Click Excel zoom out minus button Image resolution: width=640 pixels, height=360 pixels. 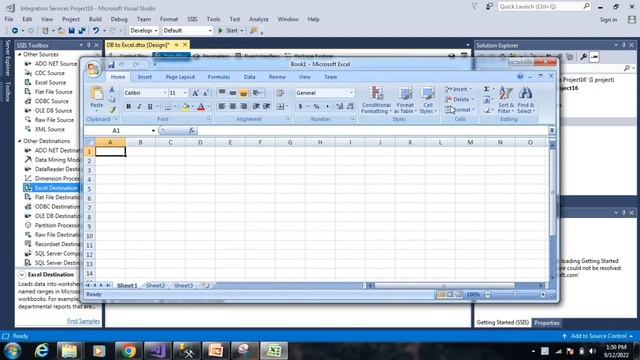(488, 294)
